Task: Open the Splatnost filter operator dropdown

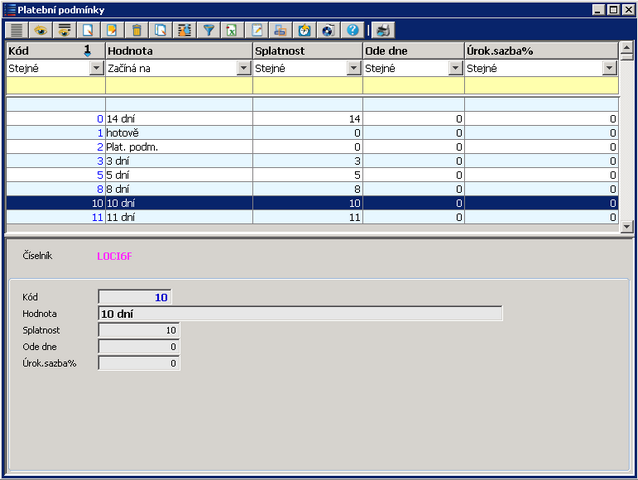Action: (353, 68)
